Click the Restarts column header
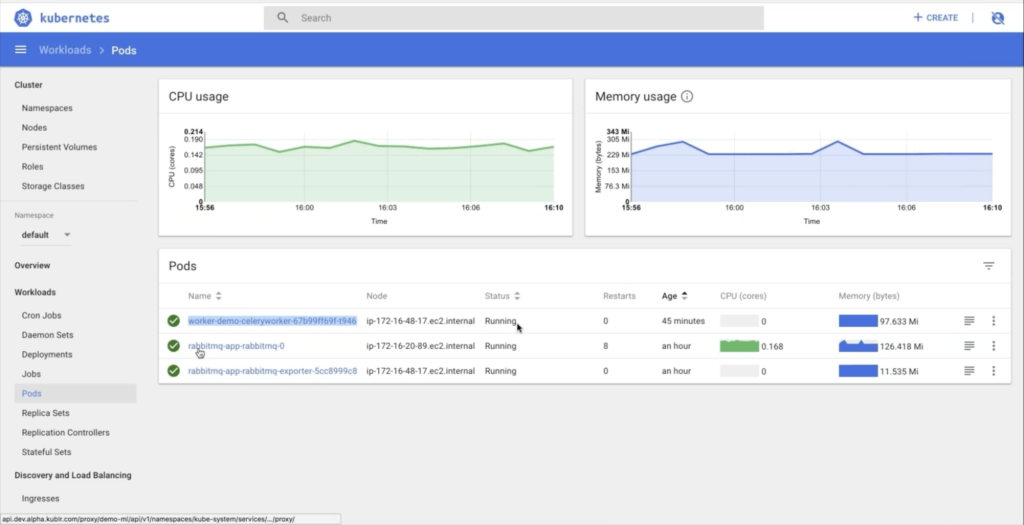The image size is (1024, 525). coord(619,296)
